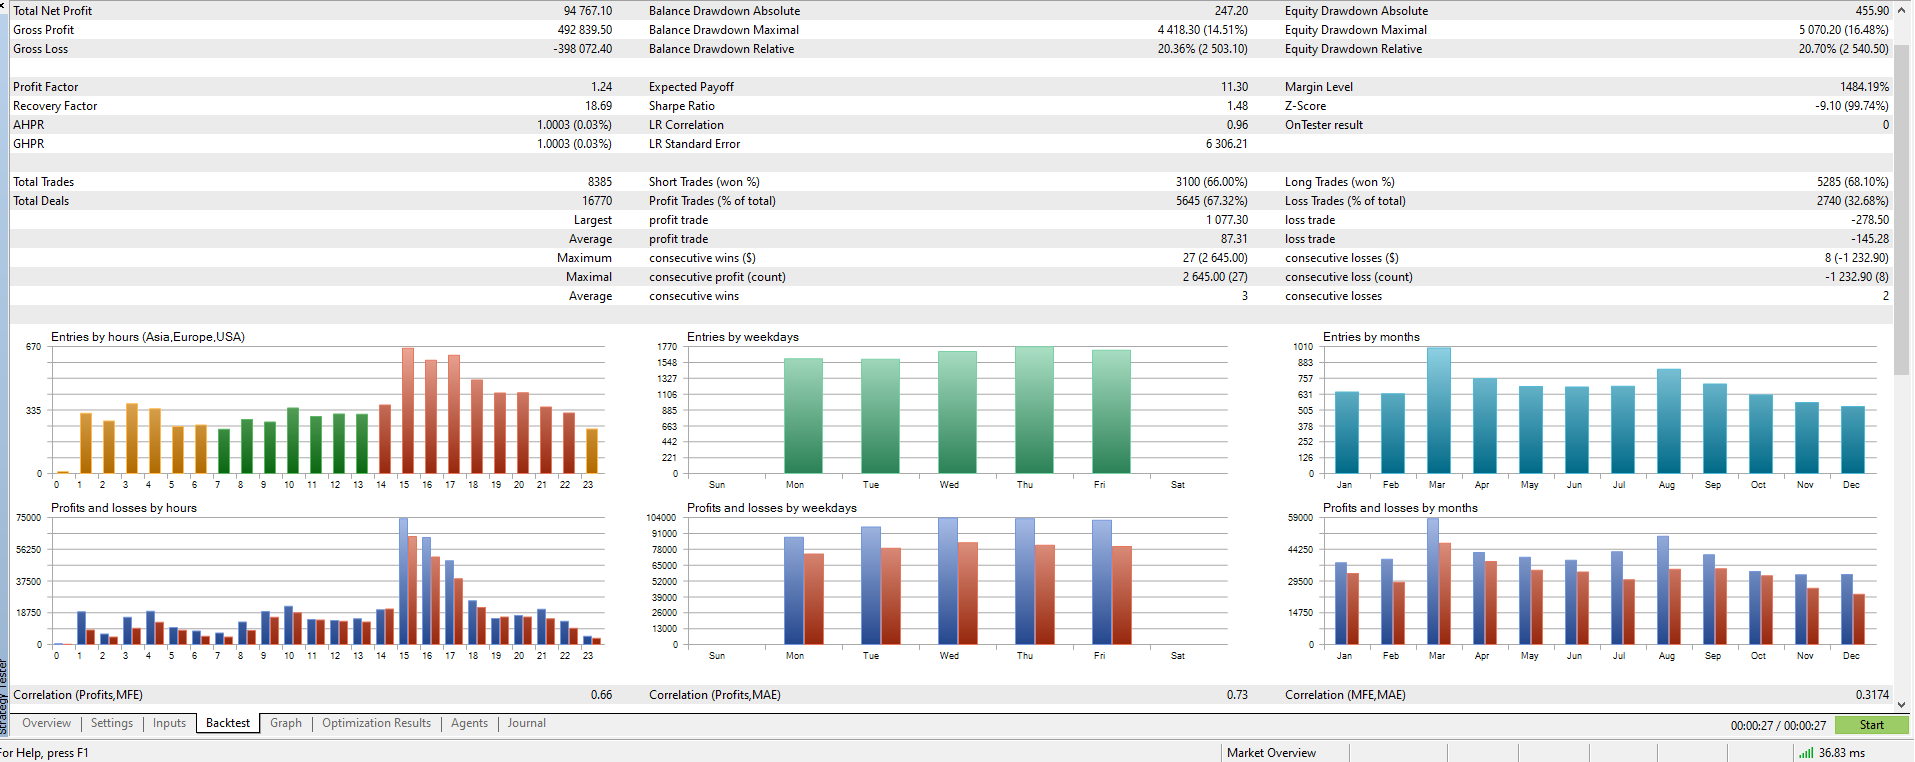Viewport: 1915px width, 762px height.
Task: Click LR Correlation value 0.96
Action: (1237, 125)
